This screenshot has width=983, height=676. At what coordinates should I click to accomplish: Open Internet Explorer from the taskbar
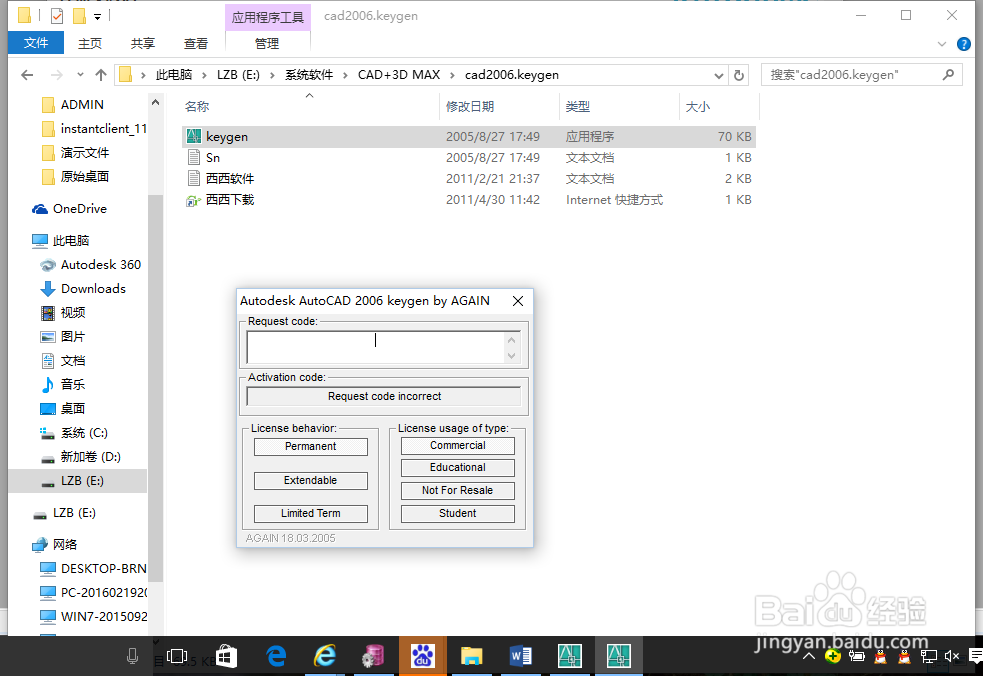(324, 656)
